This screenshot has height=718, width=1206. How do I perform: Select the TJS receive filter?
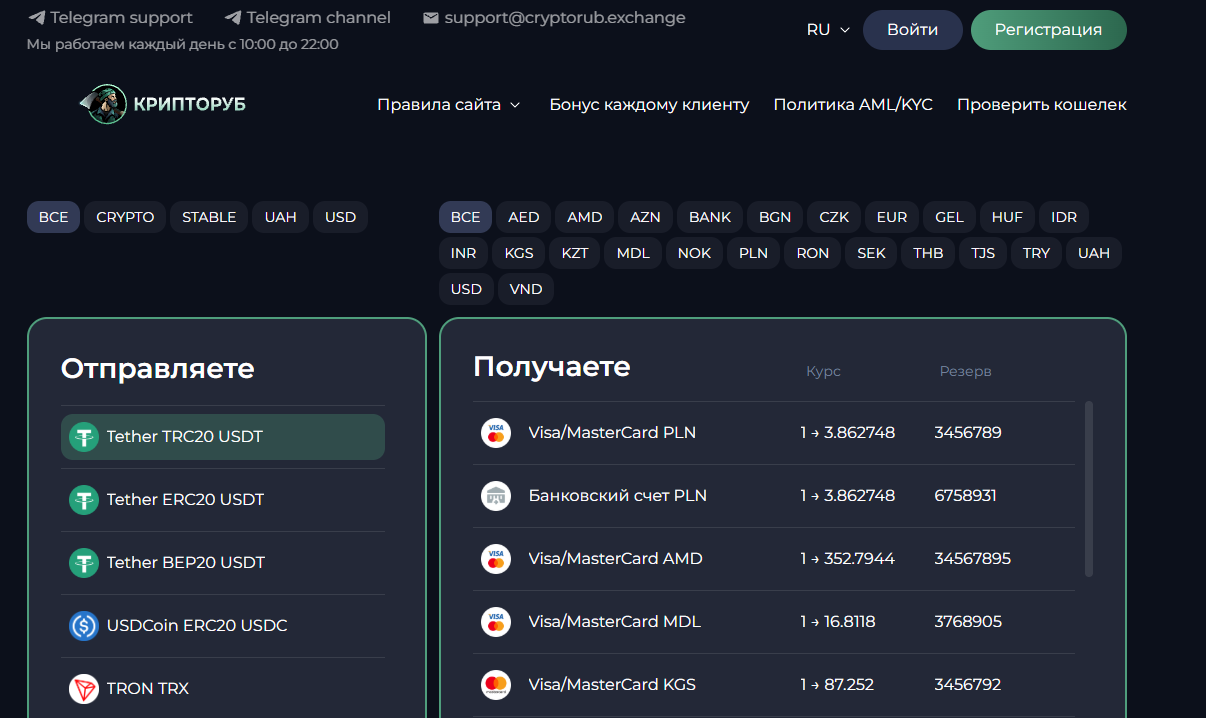[983, 253]
